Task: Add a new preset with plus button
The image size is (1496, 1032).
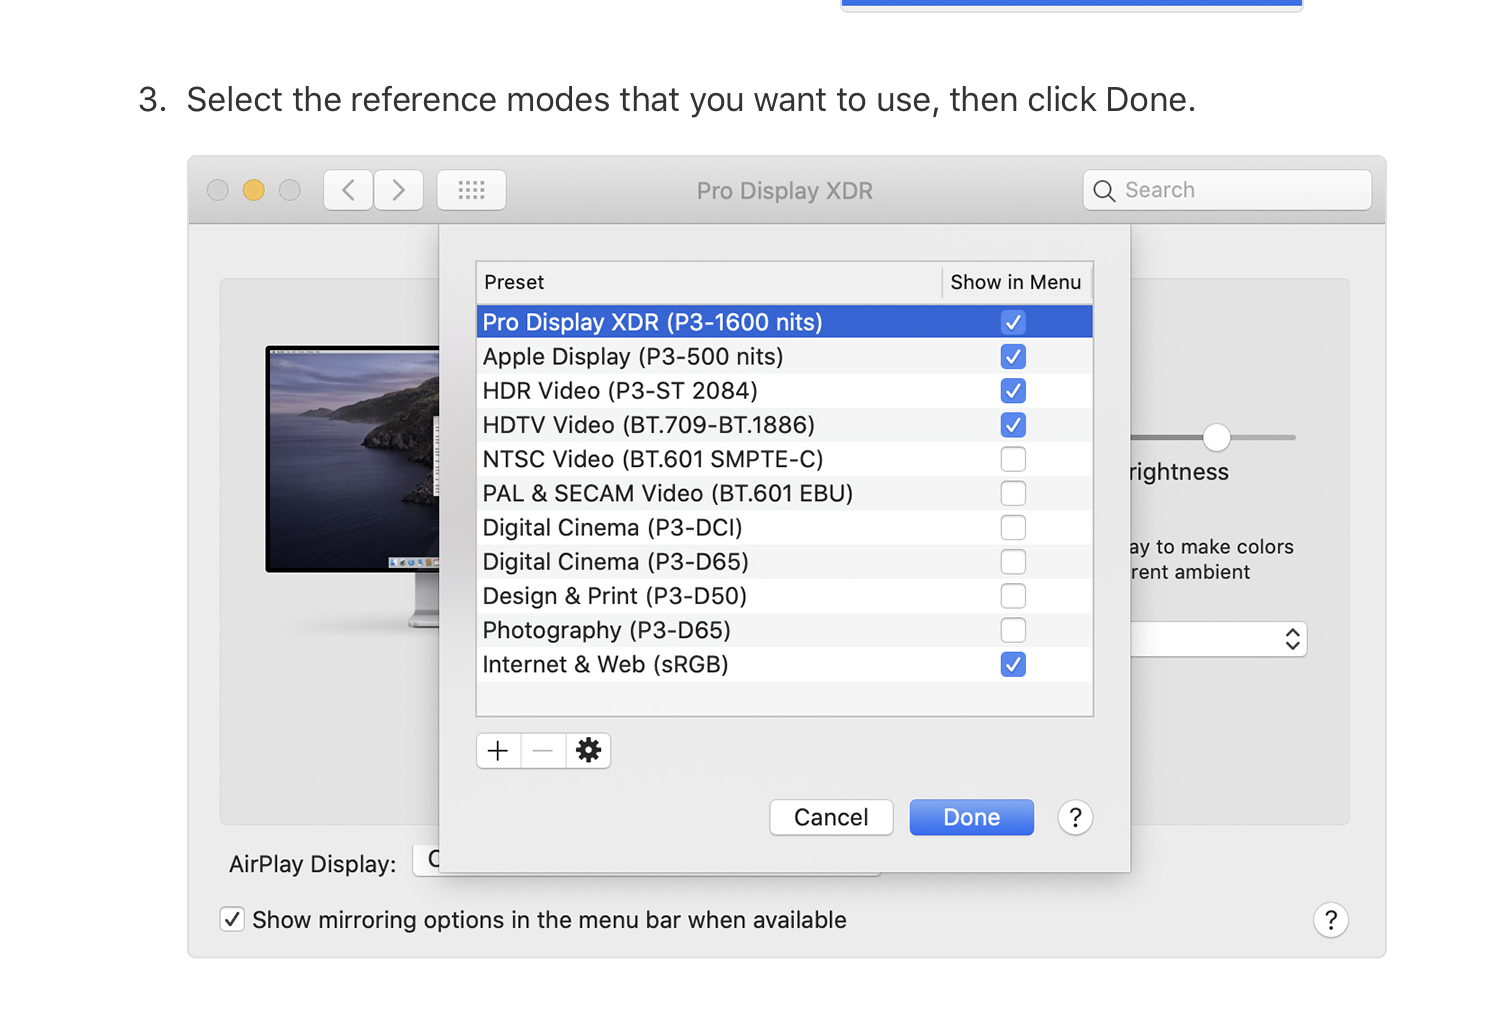Action: 498,751
